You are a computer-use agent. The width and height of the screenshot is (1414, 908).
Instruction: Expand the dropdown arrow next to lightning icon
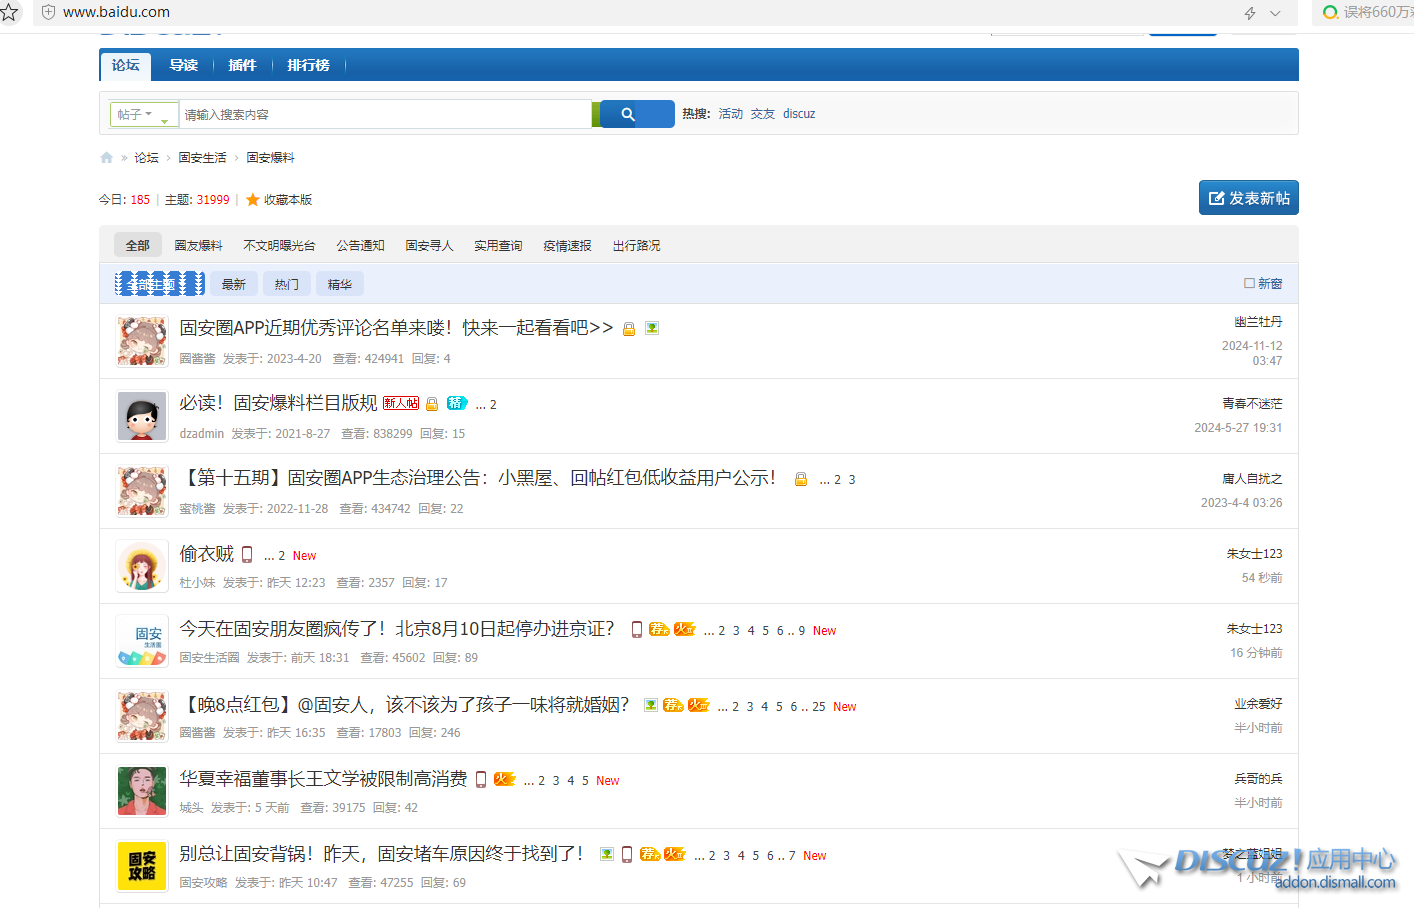[x=1275, y=13]
